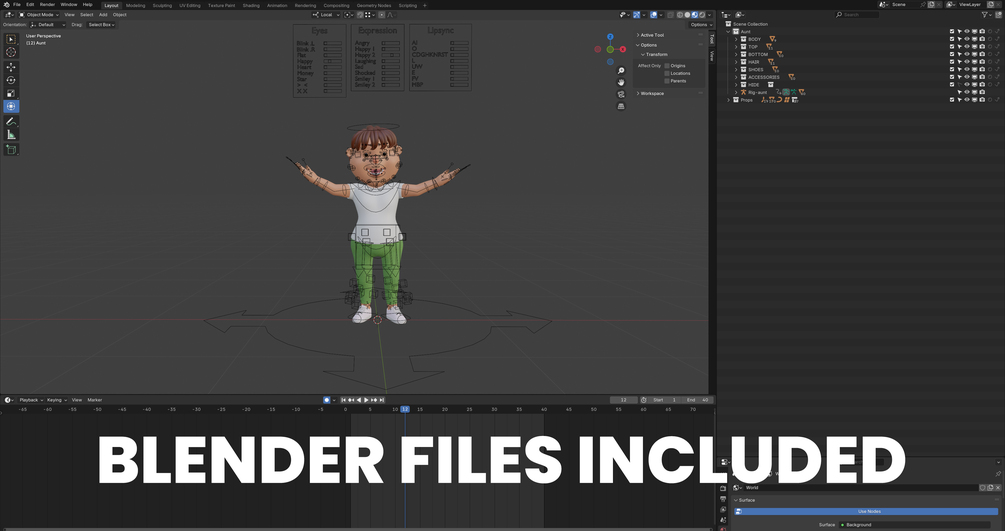Select the Cursor tool in the toolbar
Viewport: 1005px width, 531px height.
pyautogui.click(x=11, y=52)
